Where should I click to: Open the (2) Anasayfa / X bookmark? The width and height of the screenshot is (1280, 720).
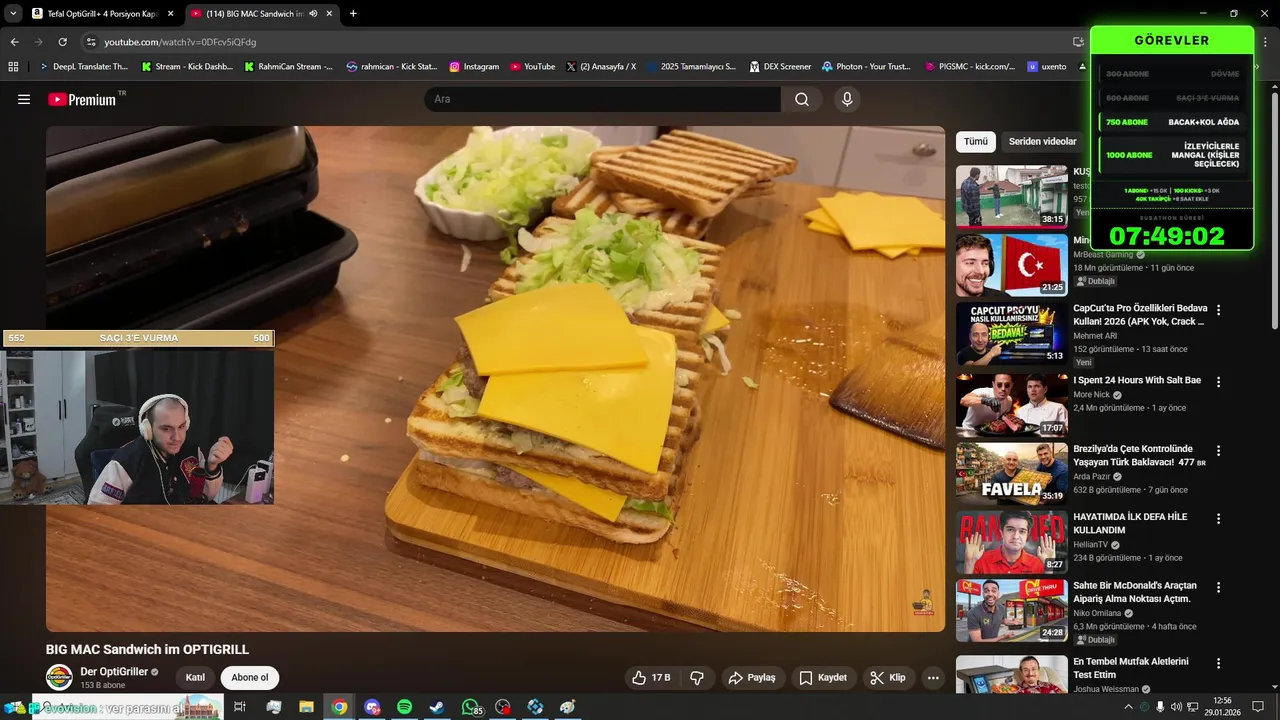(601, 66)
